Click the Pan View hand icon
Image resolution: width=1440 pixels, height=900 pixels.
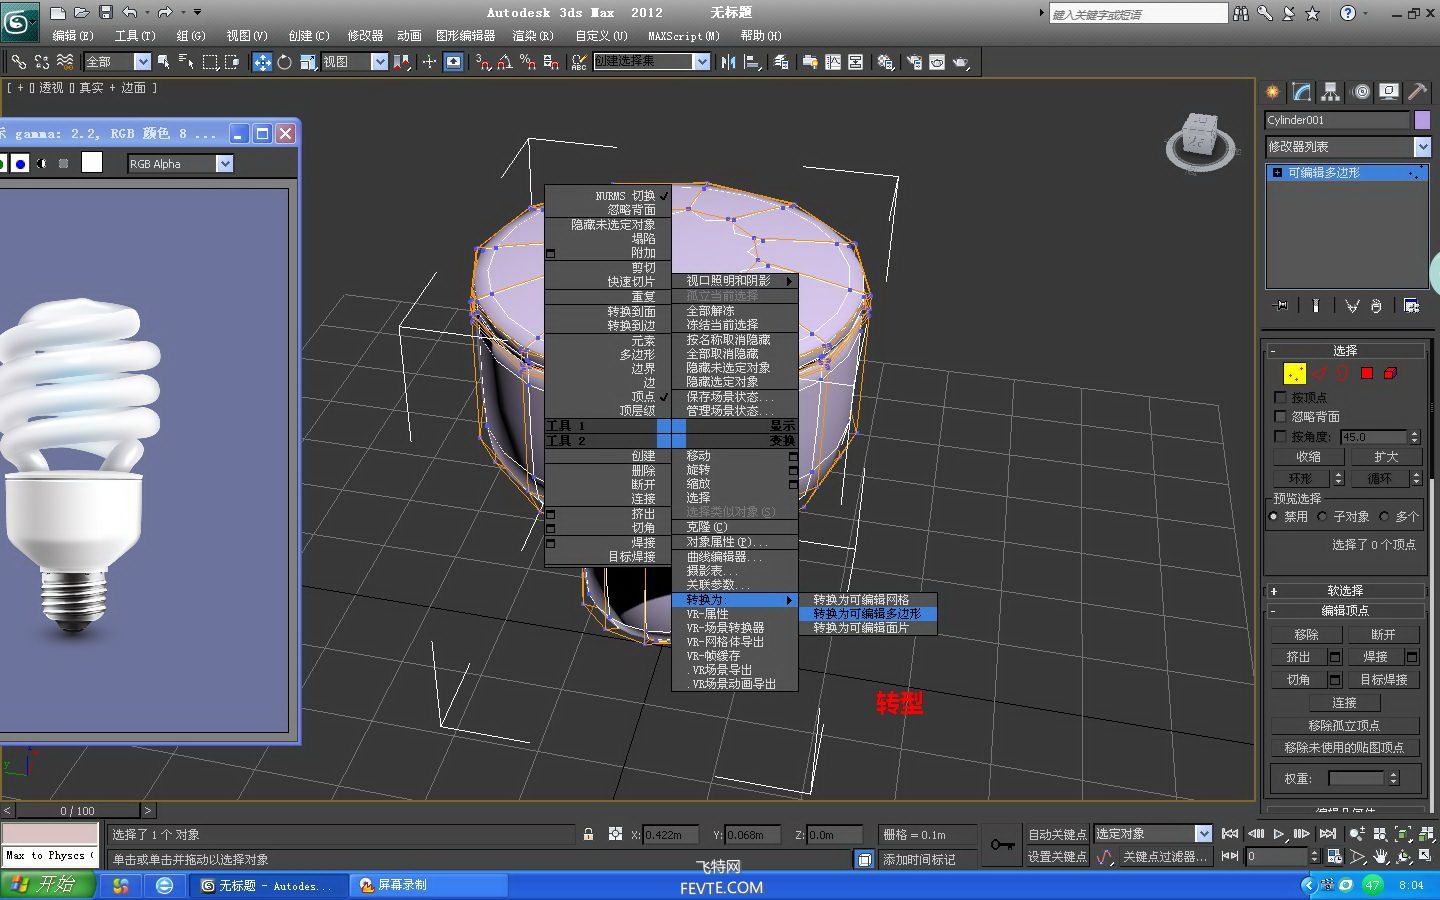[x=1380, y=857]
